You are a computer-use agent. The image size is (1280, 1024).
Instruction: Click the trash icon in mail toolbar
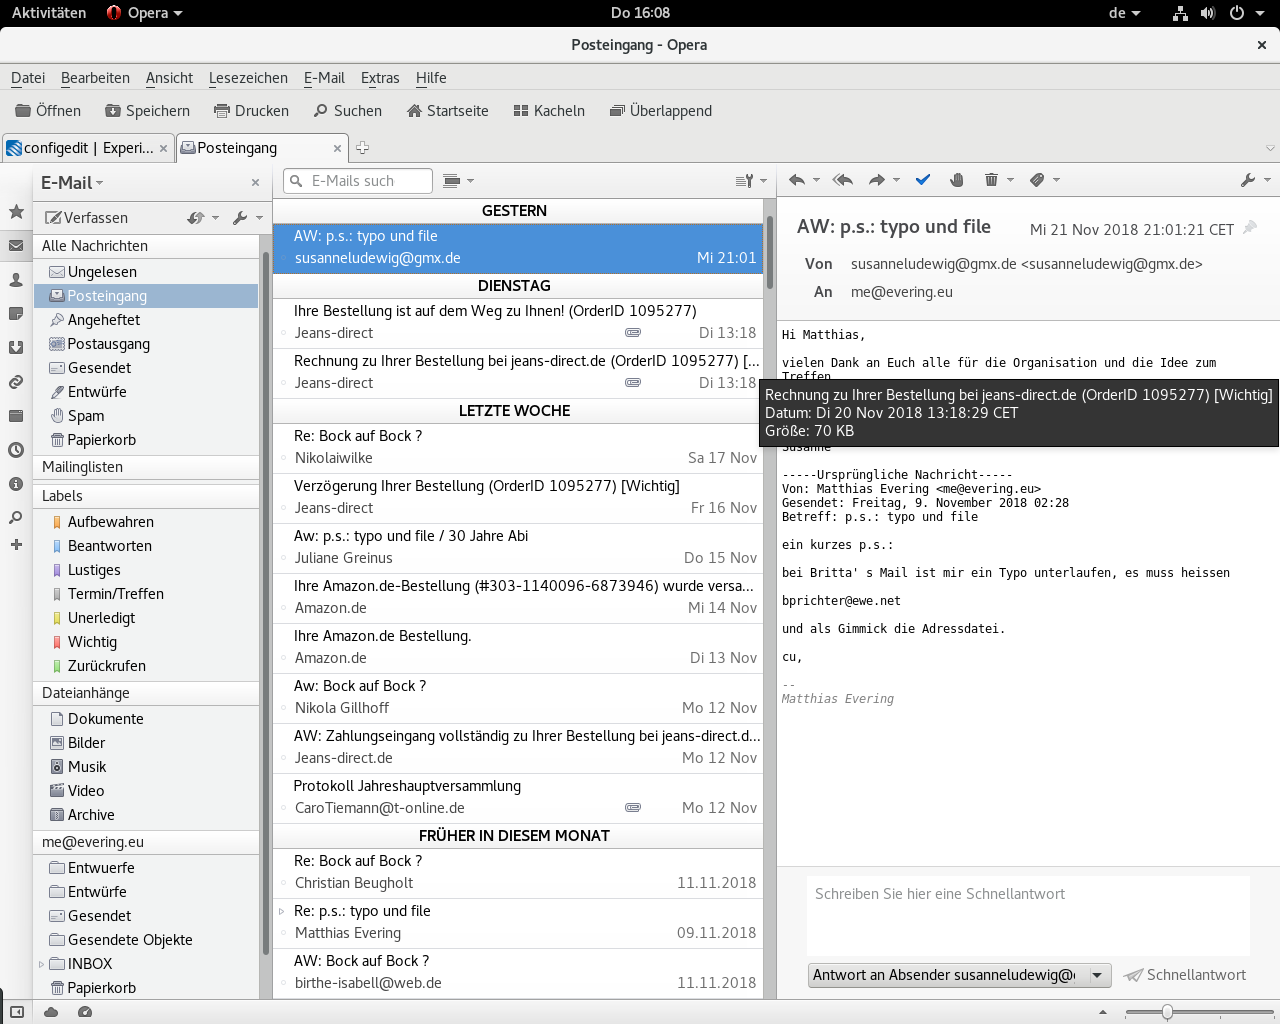point(991,180)
